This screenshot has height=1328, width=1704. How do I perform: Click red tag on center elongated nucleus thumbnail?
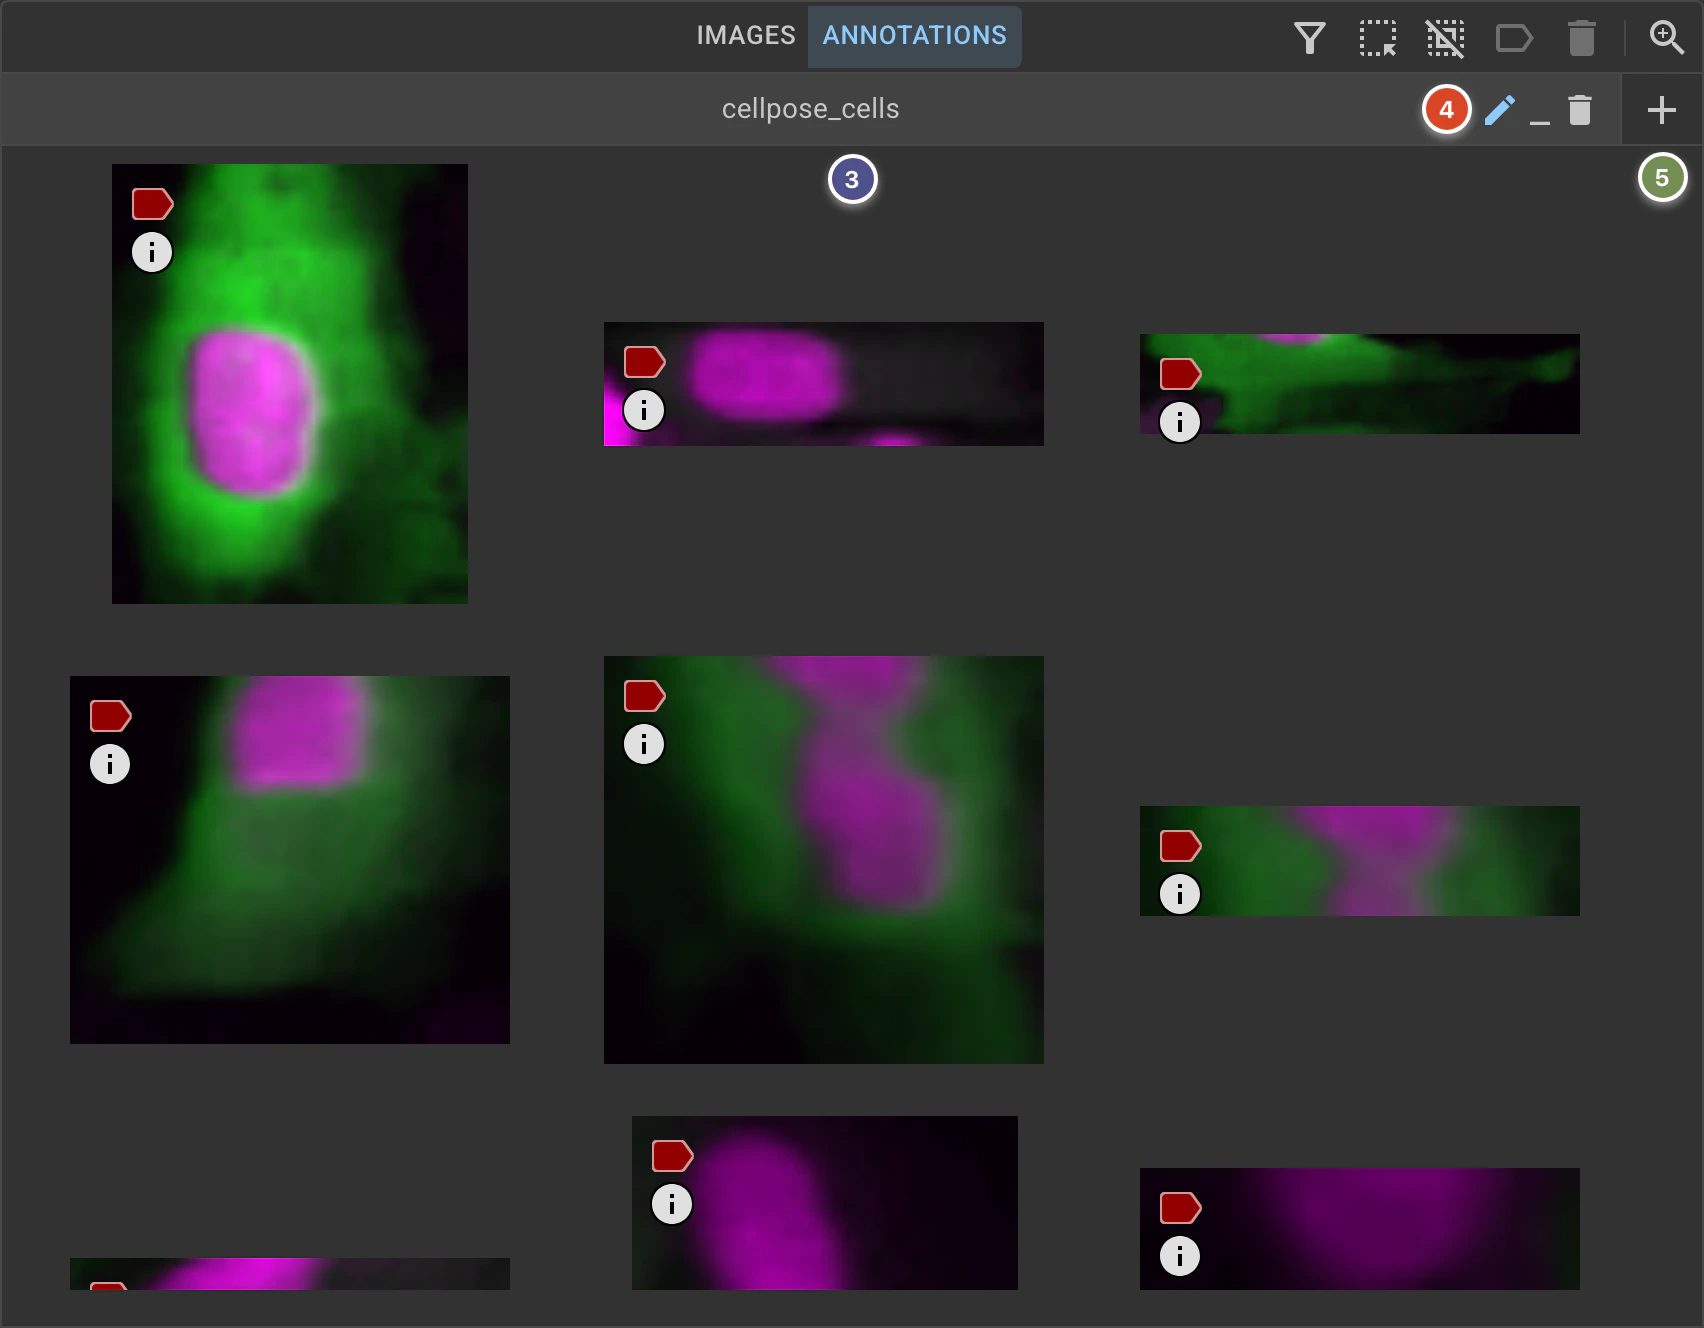[x=644, y=696]
